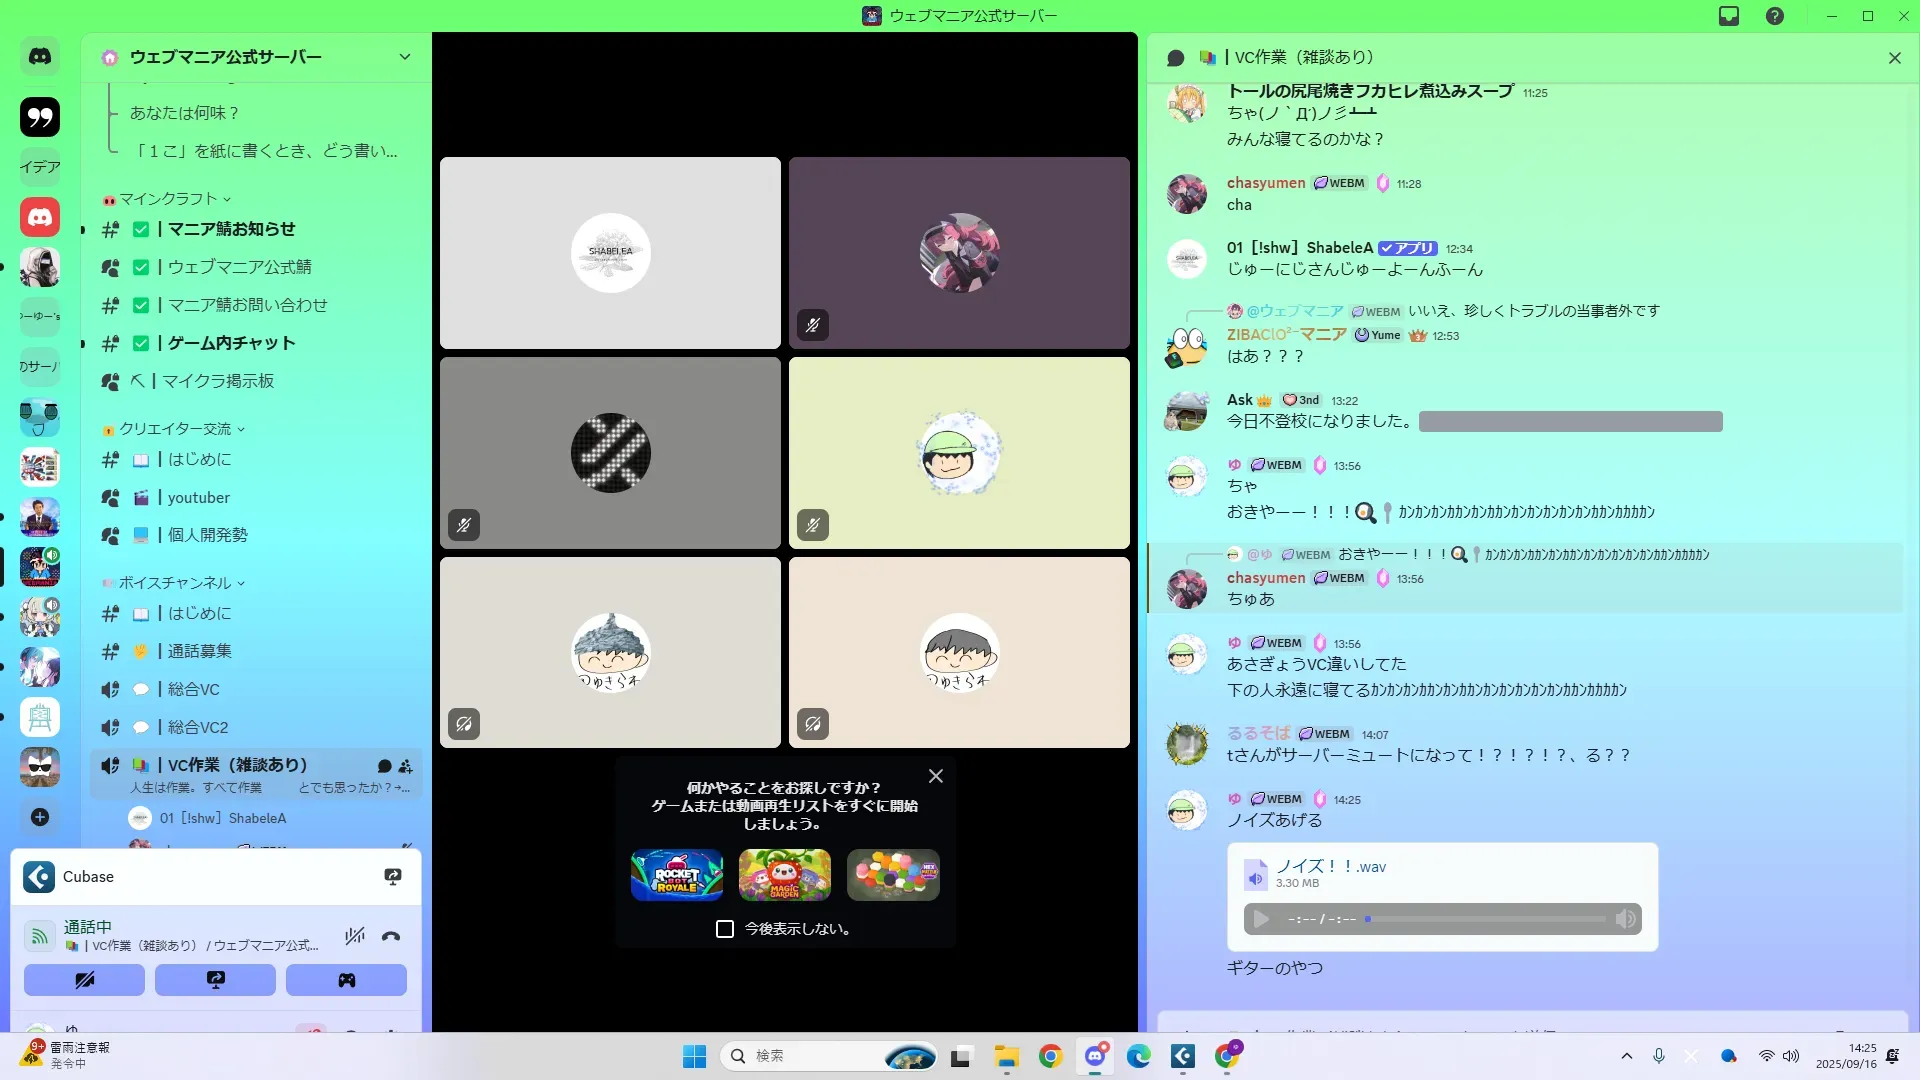Turn on camera in call panel
Image resolution: width=1920 pixels, height=1080 pixels.
tap(84, 980)
